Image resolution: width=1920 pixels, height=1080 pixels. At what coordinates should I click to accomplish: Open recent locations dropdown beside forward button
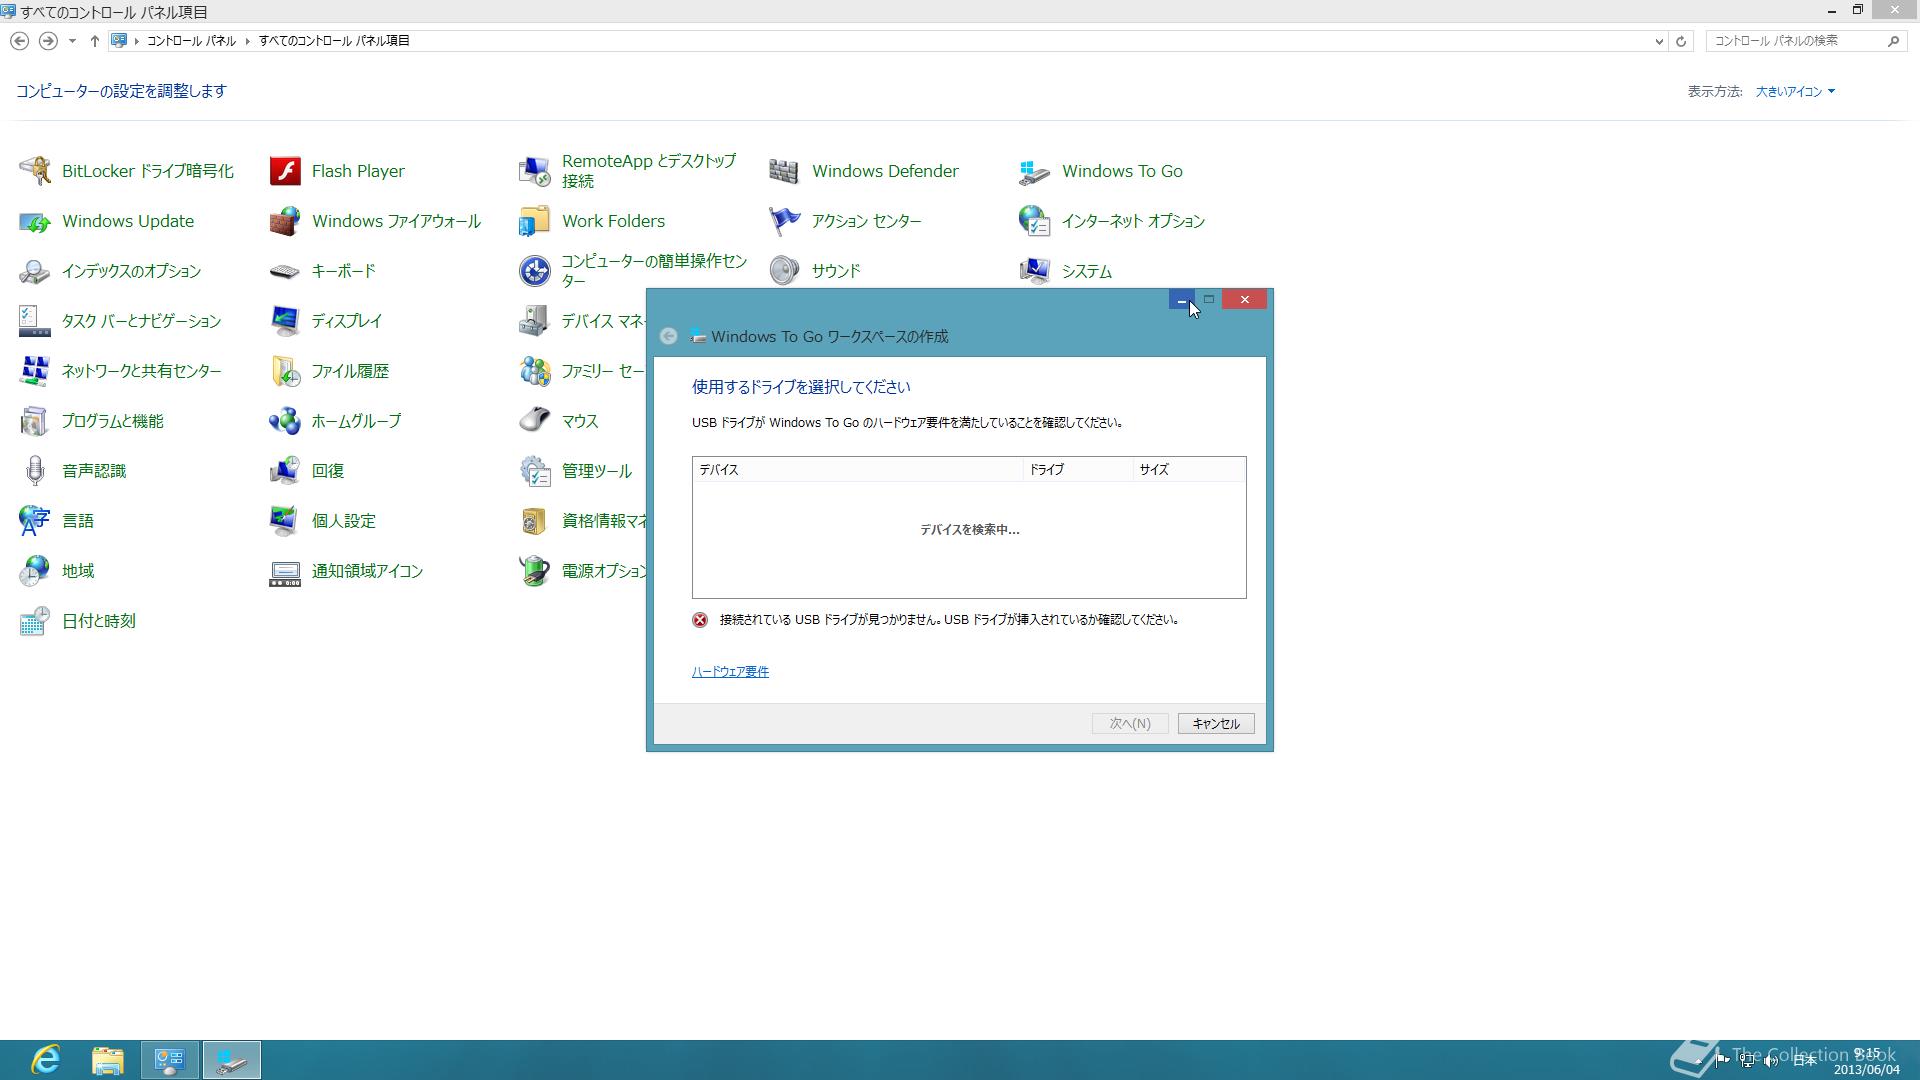[x=72, y=41]
